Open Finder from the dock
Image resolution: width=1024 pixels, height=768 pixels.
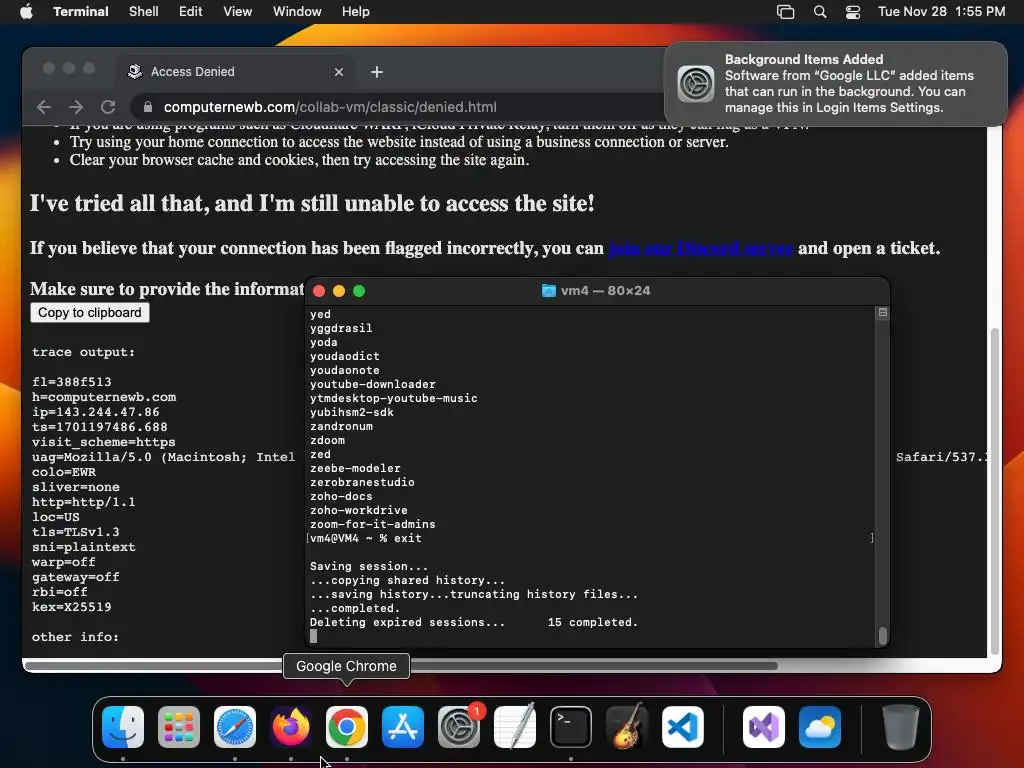pos(123,727)
